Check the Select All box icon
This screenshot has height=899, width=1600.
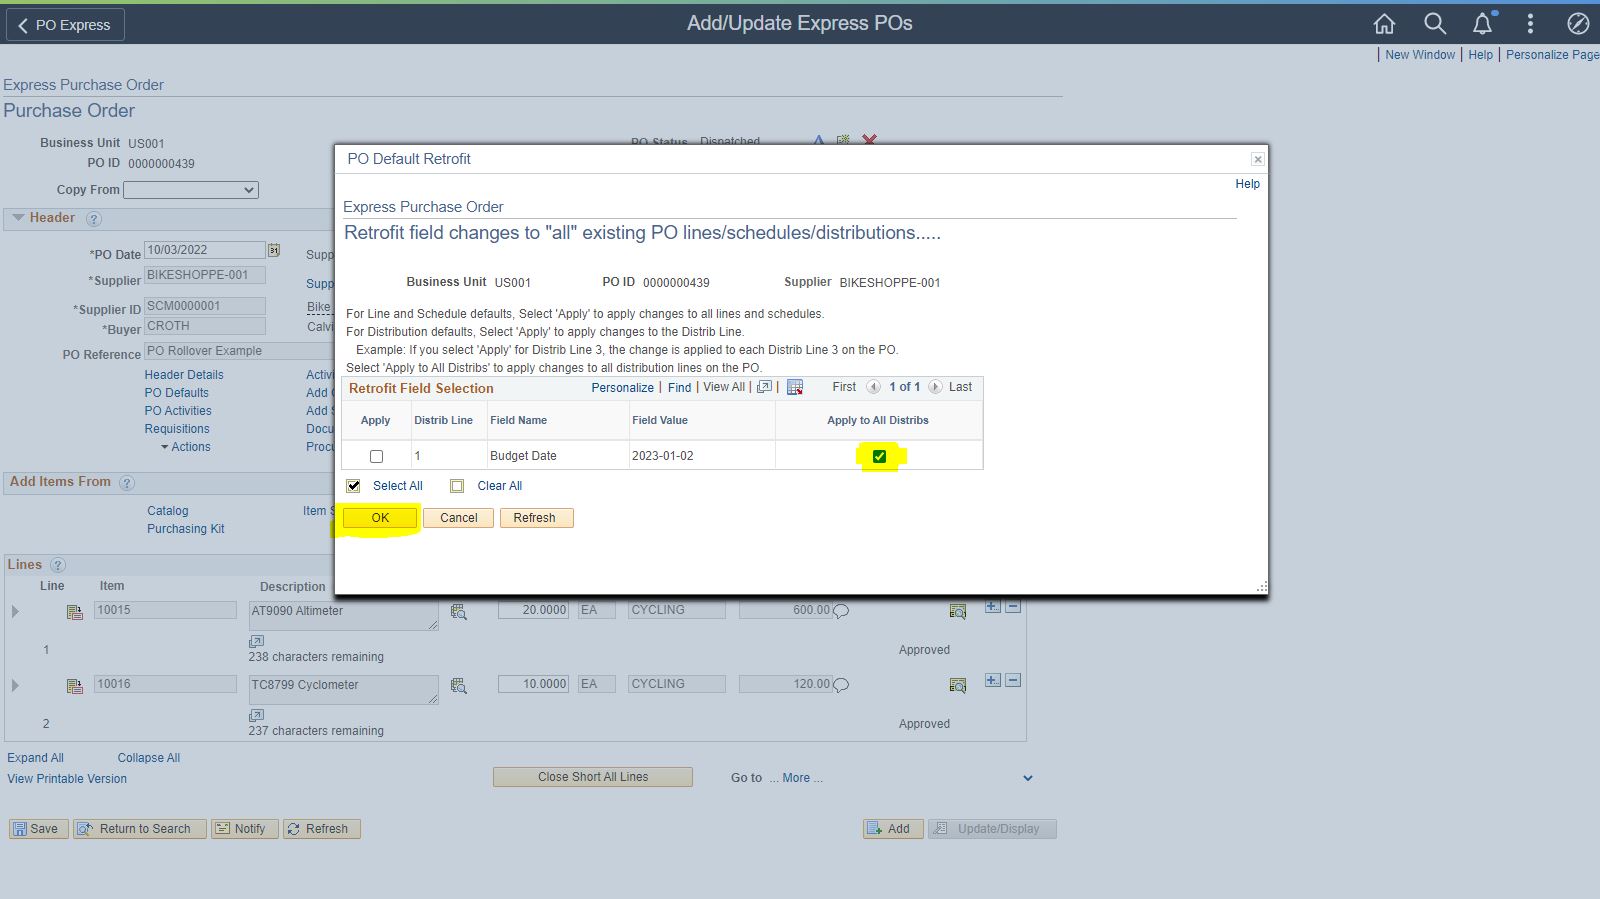[x=353, y=486]
